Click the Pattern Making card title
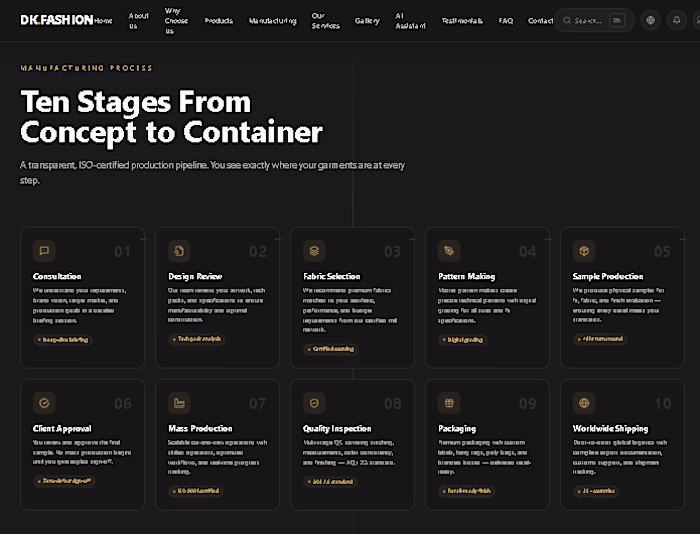 pos(467,276)
